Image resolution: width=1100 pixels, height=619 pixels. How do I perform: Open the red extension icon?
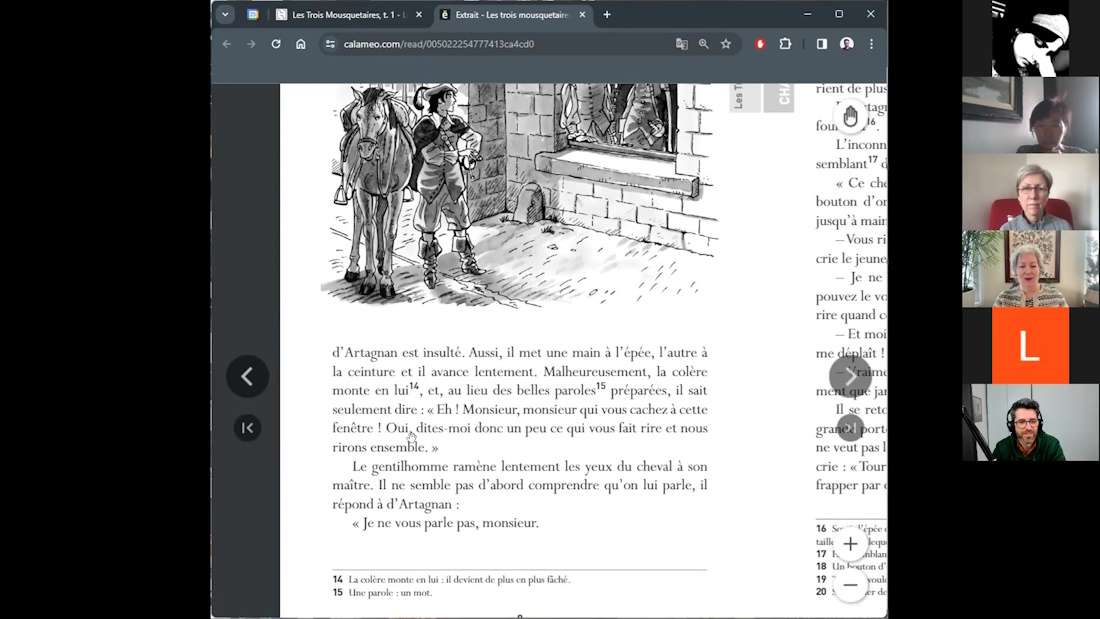tap(760, 44)
